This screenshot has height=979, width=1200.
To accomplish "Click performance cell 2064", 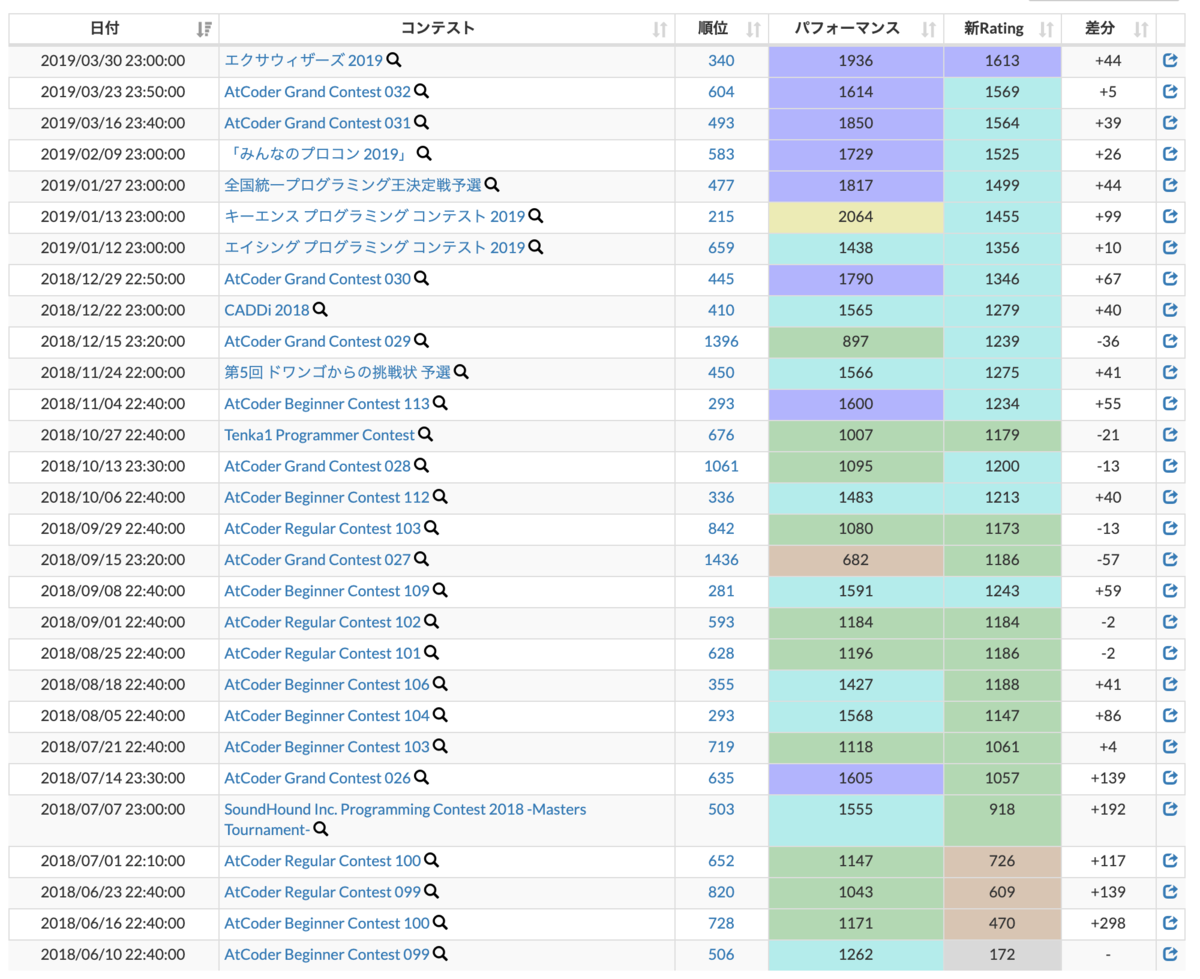I will pyautogui.click(x=856, y=217).
